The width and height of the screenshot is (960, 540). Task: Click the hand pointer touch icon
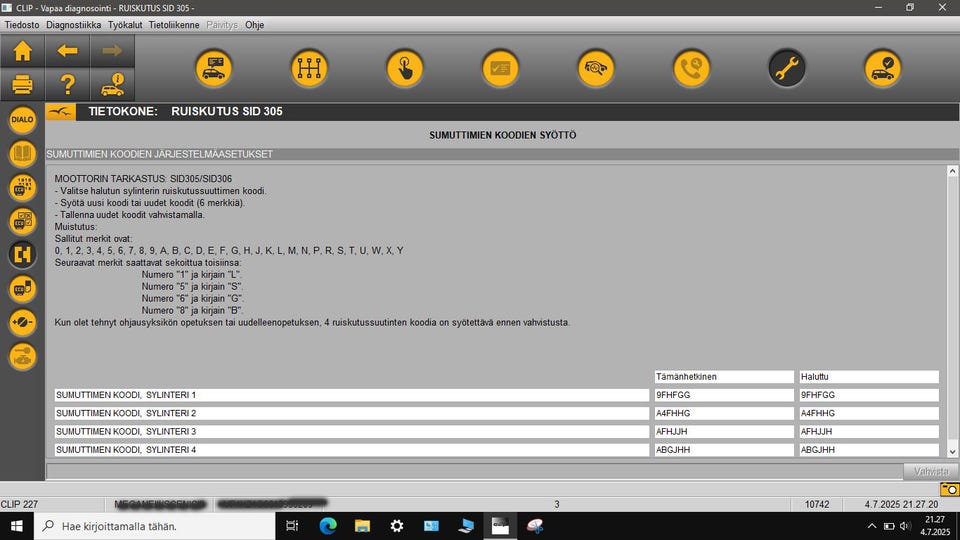[405, 68]
